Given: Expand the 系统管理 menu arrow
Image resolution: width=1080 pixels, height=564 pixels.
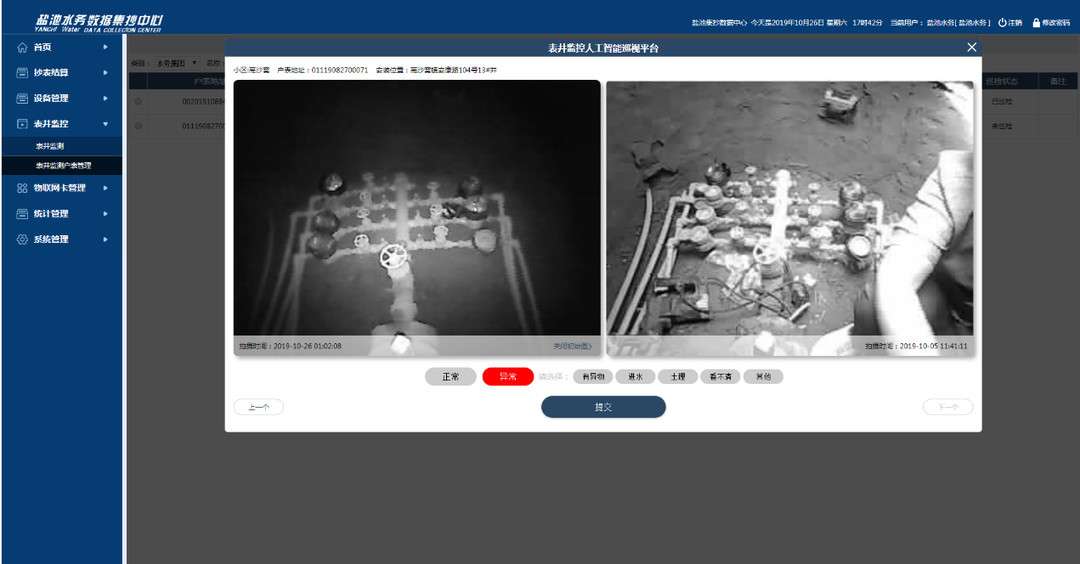Looking at the screenshot, I should click(x=105, y=240).
